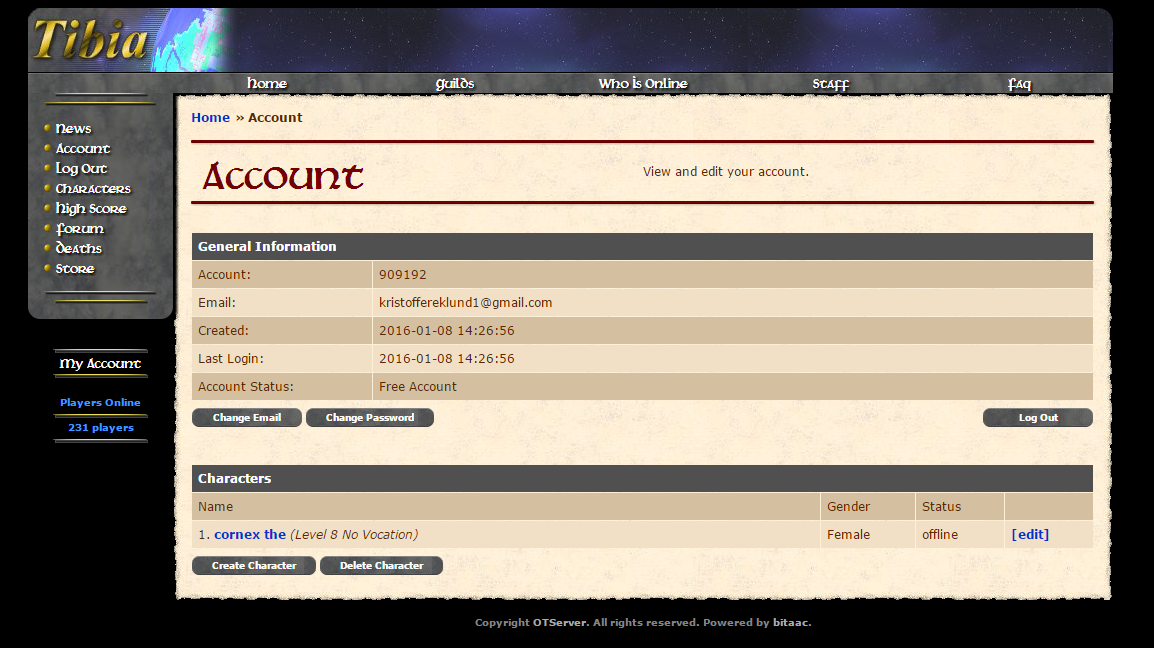This screenshot has width=1154, height=648.
Task: Open Store in the sidebar
Action: pos(74,269)
